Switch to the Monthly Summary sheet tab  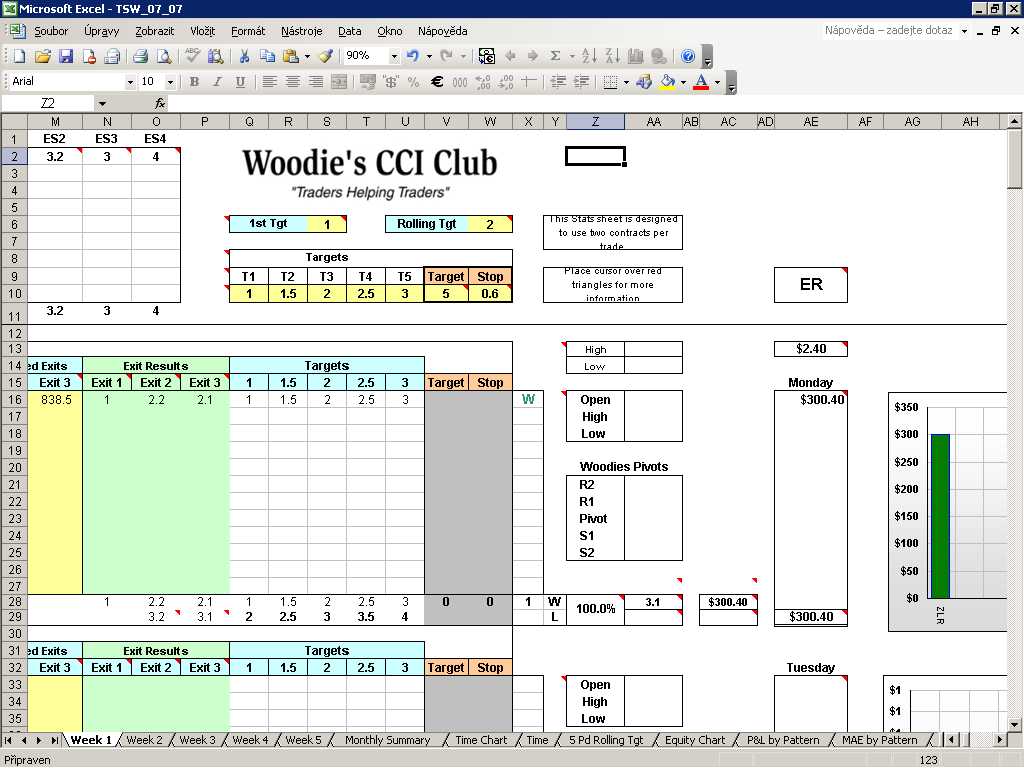coord(387,740)
